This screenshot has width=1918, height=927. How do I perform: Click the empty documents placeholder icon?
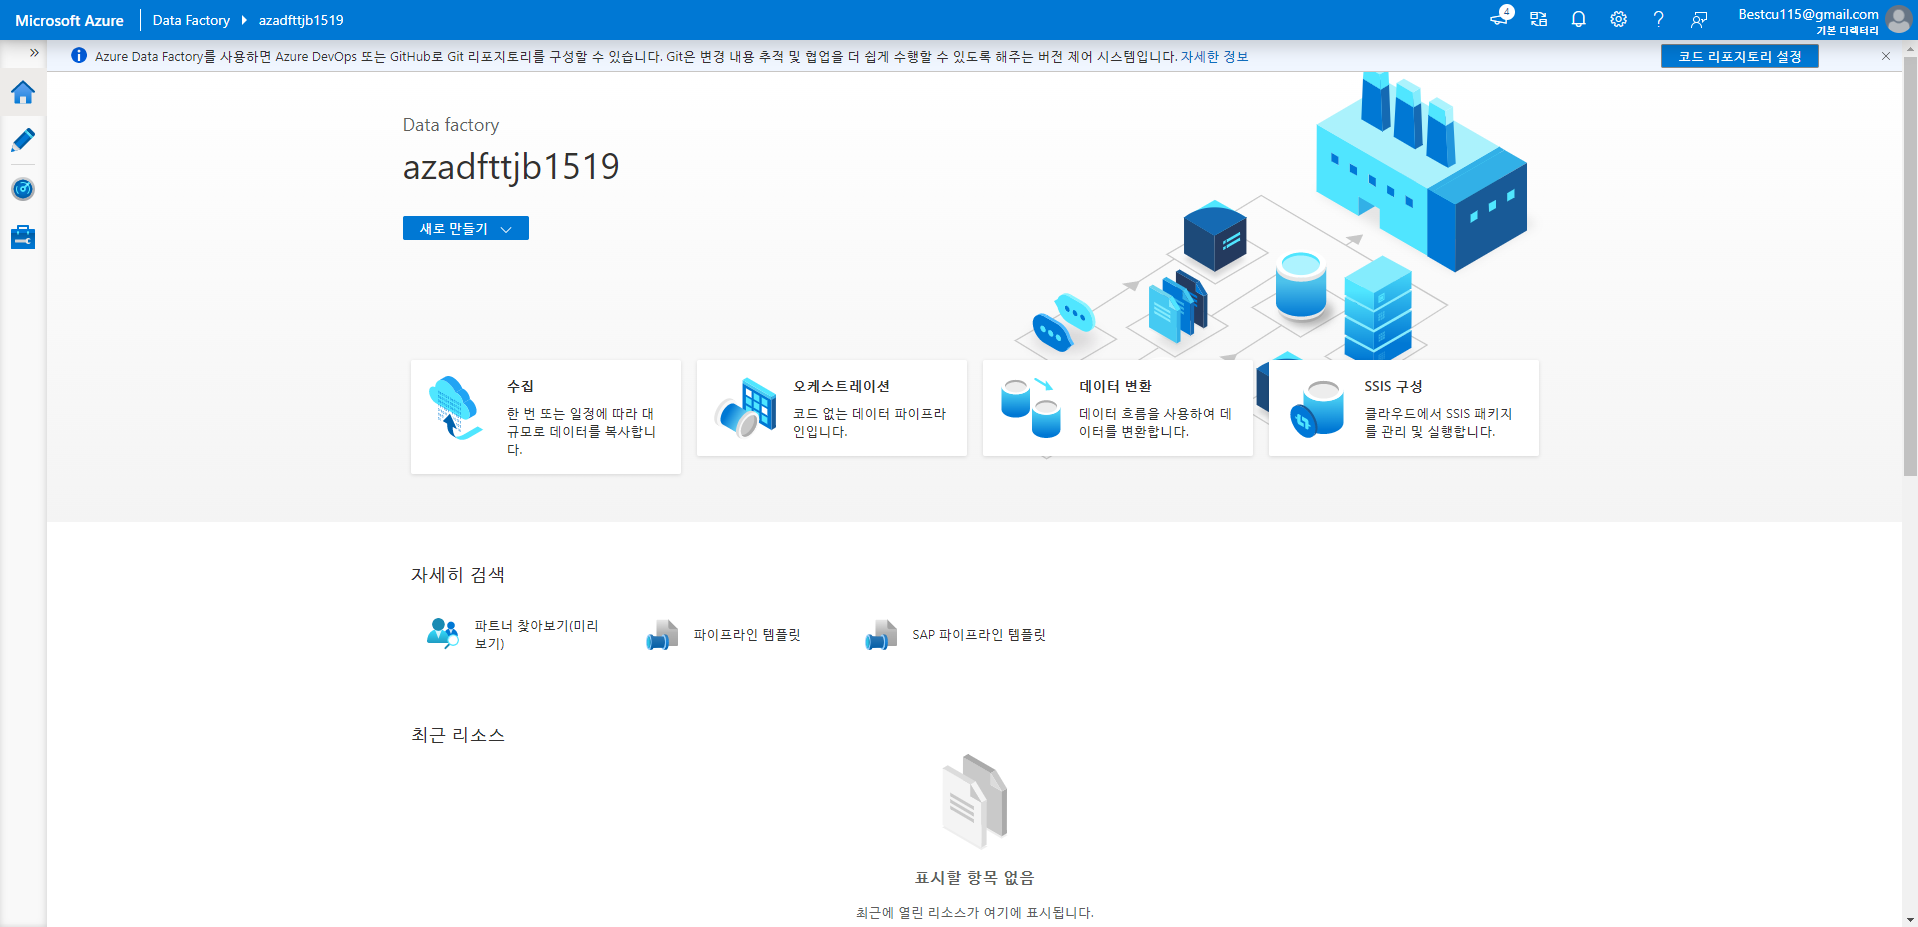pos(975,801)
